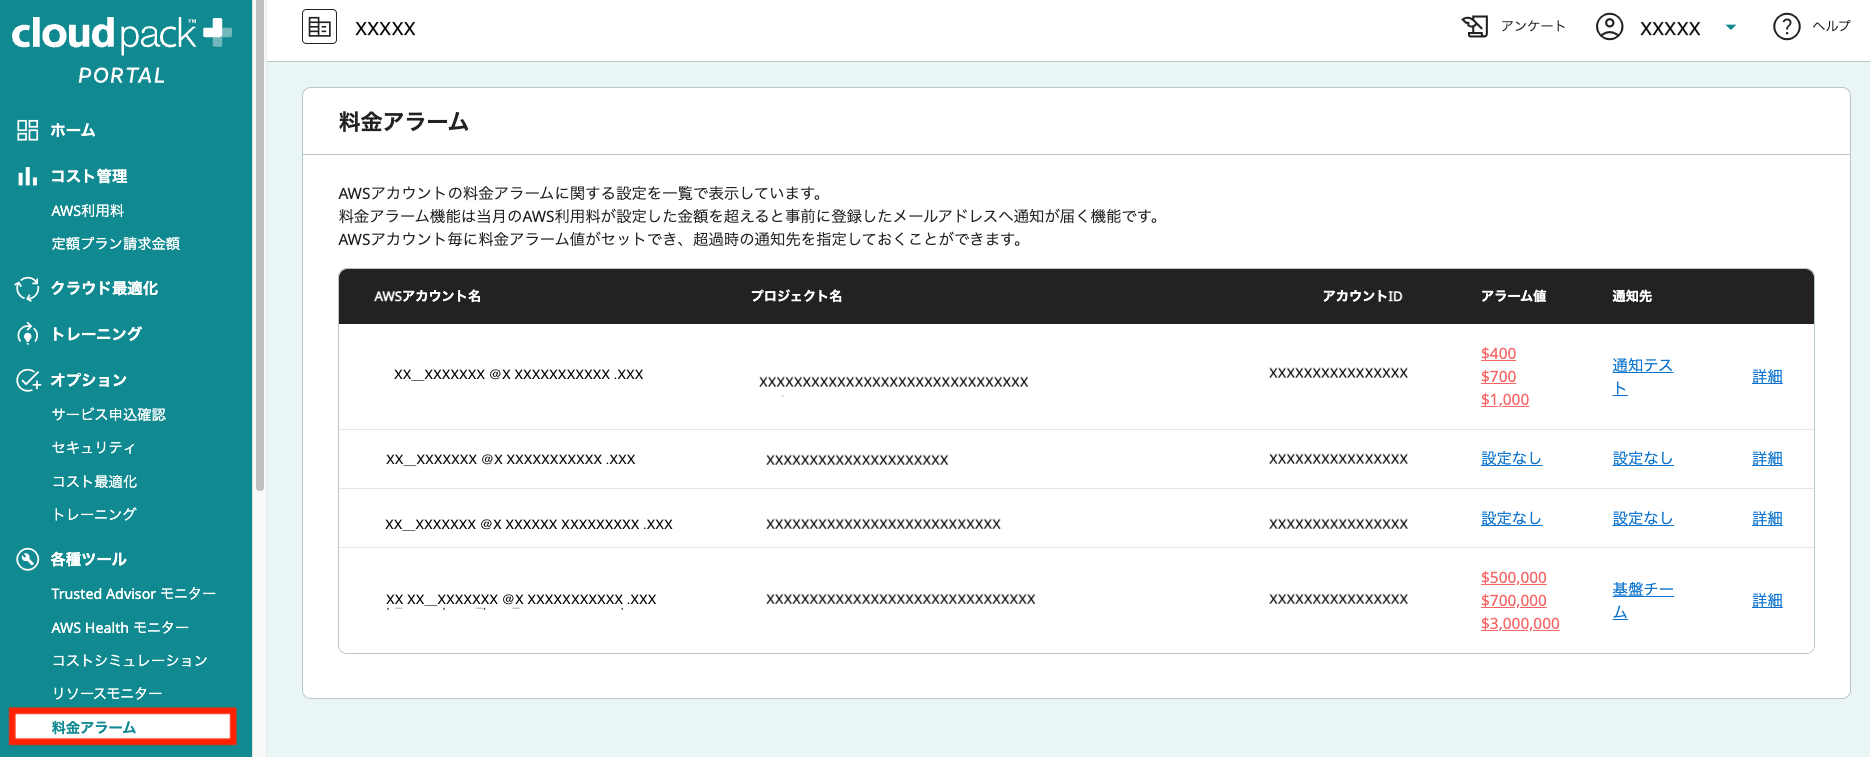Click the tools wrench icon
Viewport: 1870px width, 757px height.
pos(27,559)
